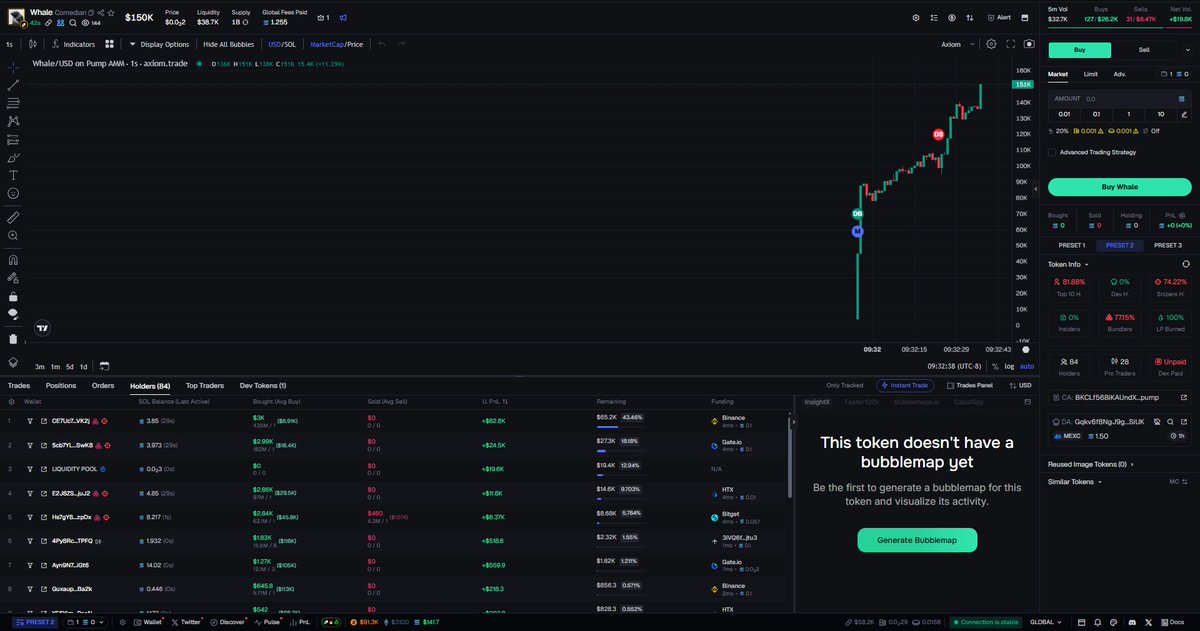This screenshot has height=631, width=1200.
Task: Check the Advanced Trading Strategy box
Action: pos(1052,152)
